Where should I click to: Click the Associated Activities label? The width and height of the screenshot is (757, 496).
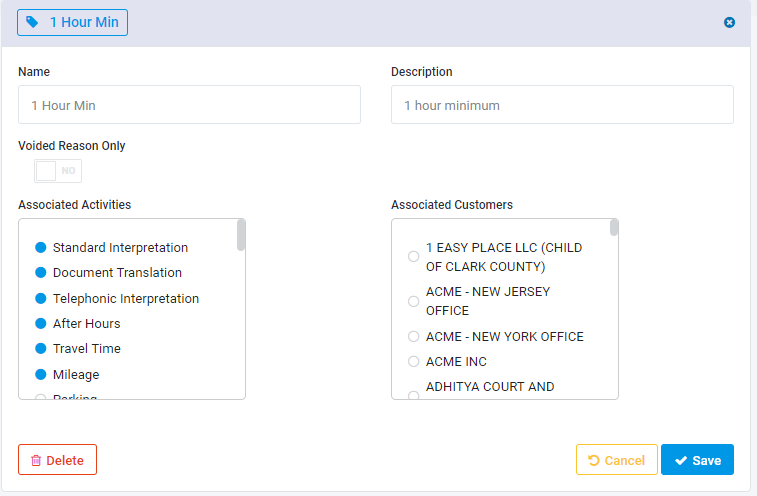tap(74, 205)
